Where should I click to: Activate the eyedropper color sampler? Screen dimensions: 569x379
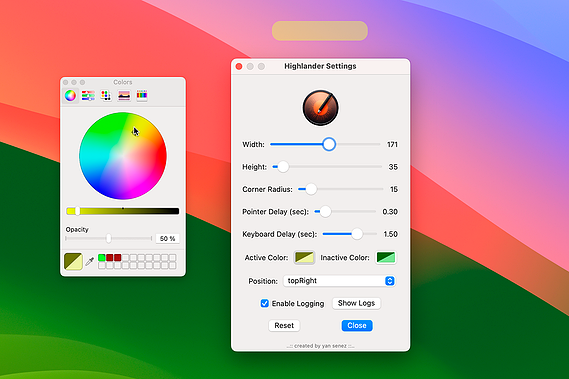(90, 261)
